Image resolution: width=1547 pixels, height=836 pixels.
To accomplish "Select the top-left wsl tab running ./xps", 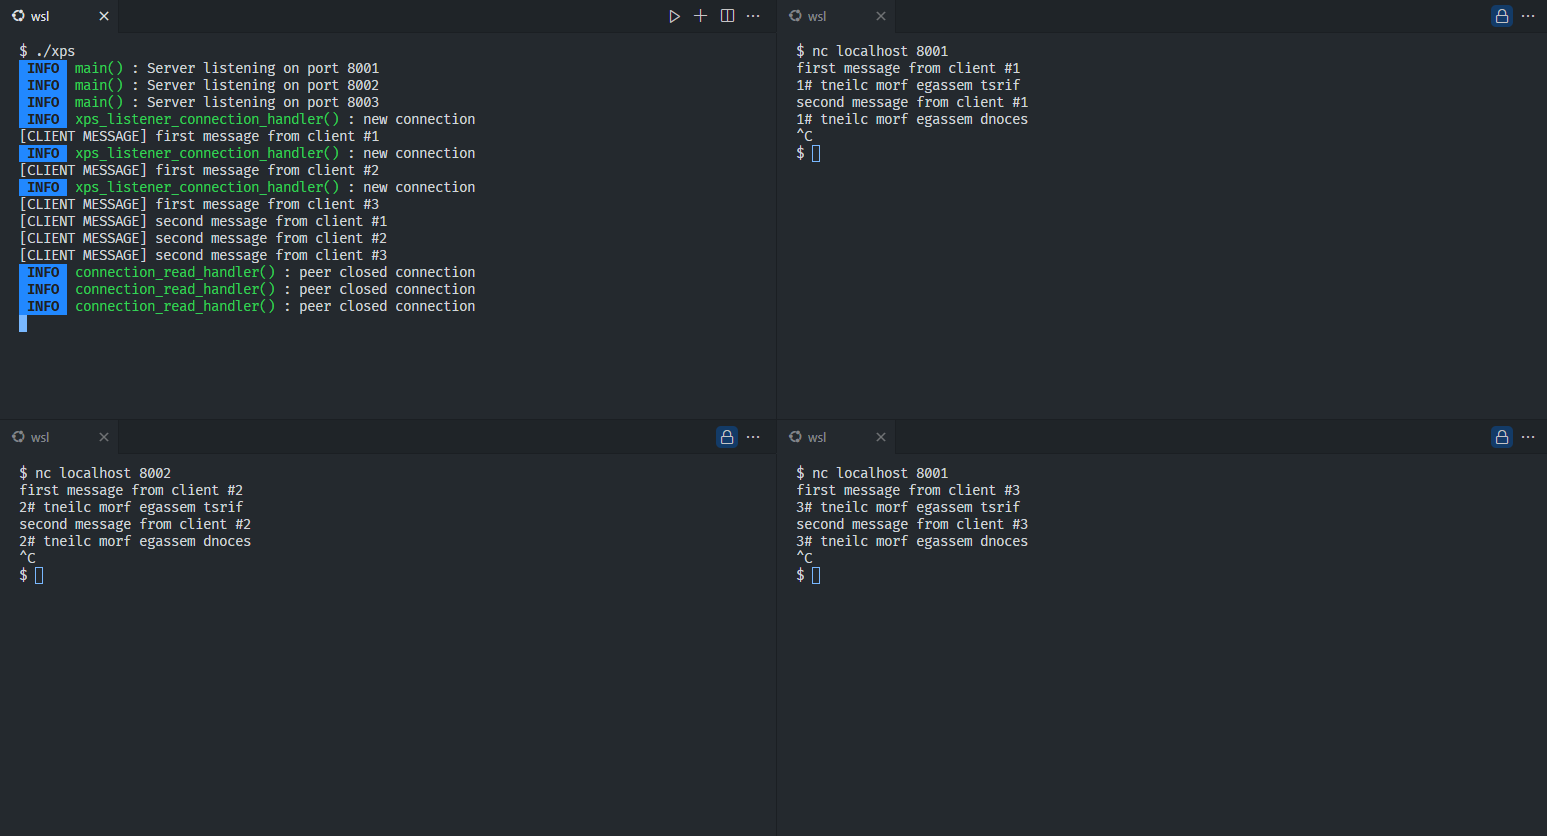I will 58,16.
